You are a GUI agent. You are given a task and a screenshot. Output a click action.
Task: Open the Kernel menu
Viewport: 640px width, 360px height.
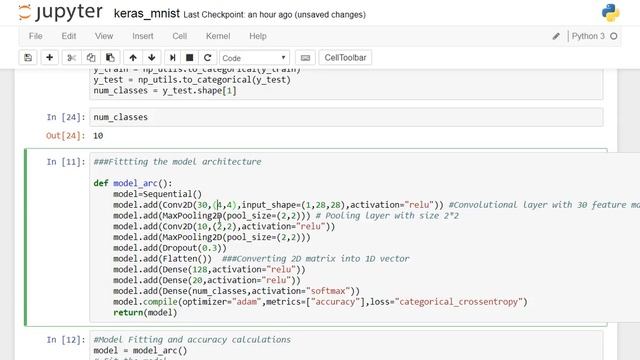pos(218,36)
